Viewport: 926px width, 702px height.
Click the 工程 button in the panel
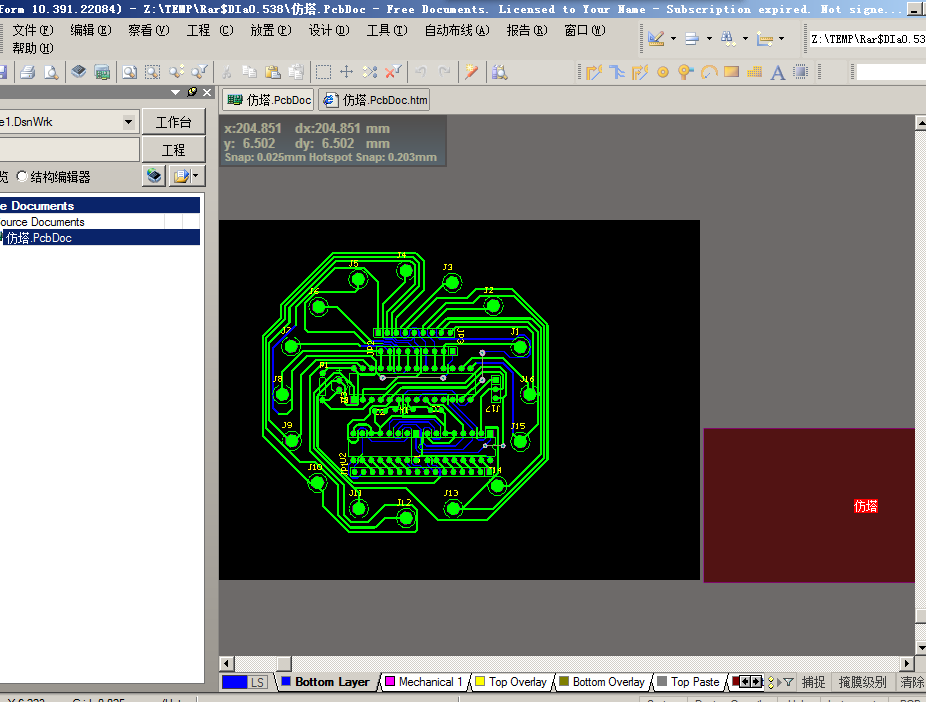[x=174, y=150]
